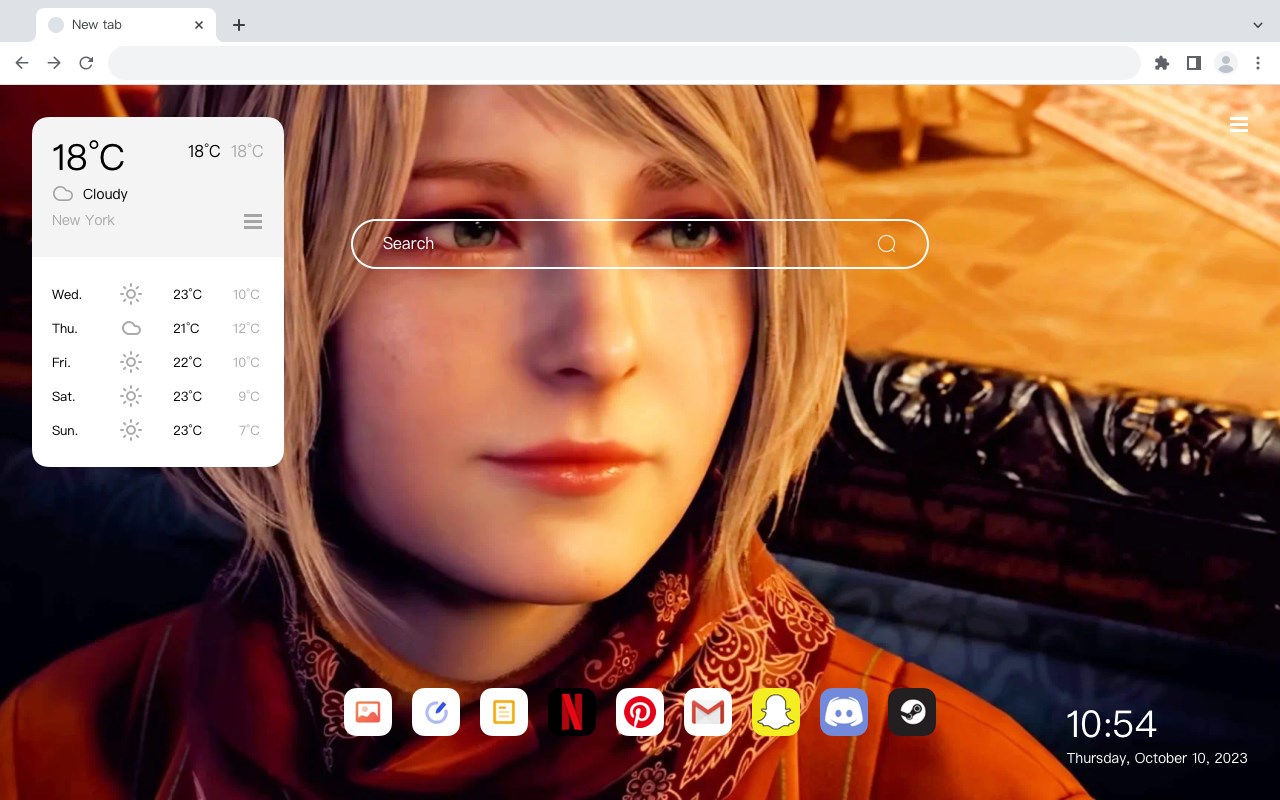Click the Cloudy weather condition text

[105, 194]
